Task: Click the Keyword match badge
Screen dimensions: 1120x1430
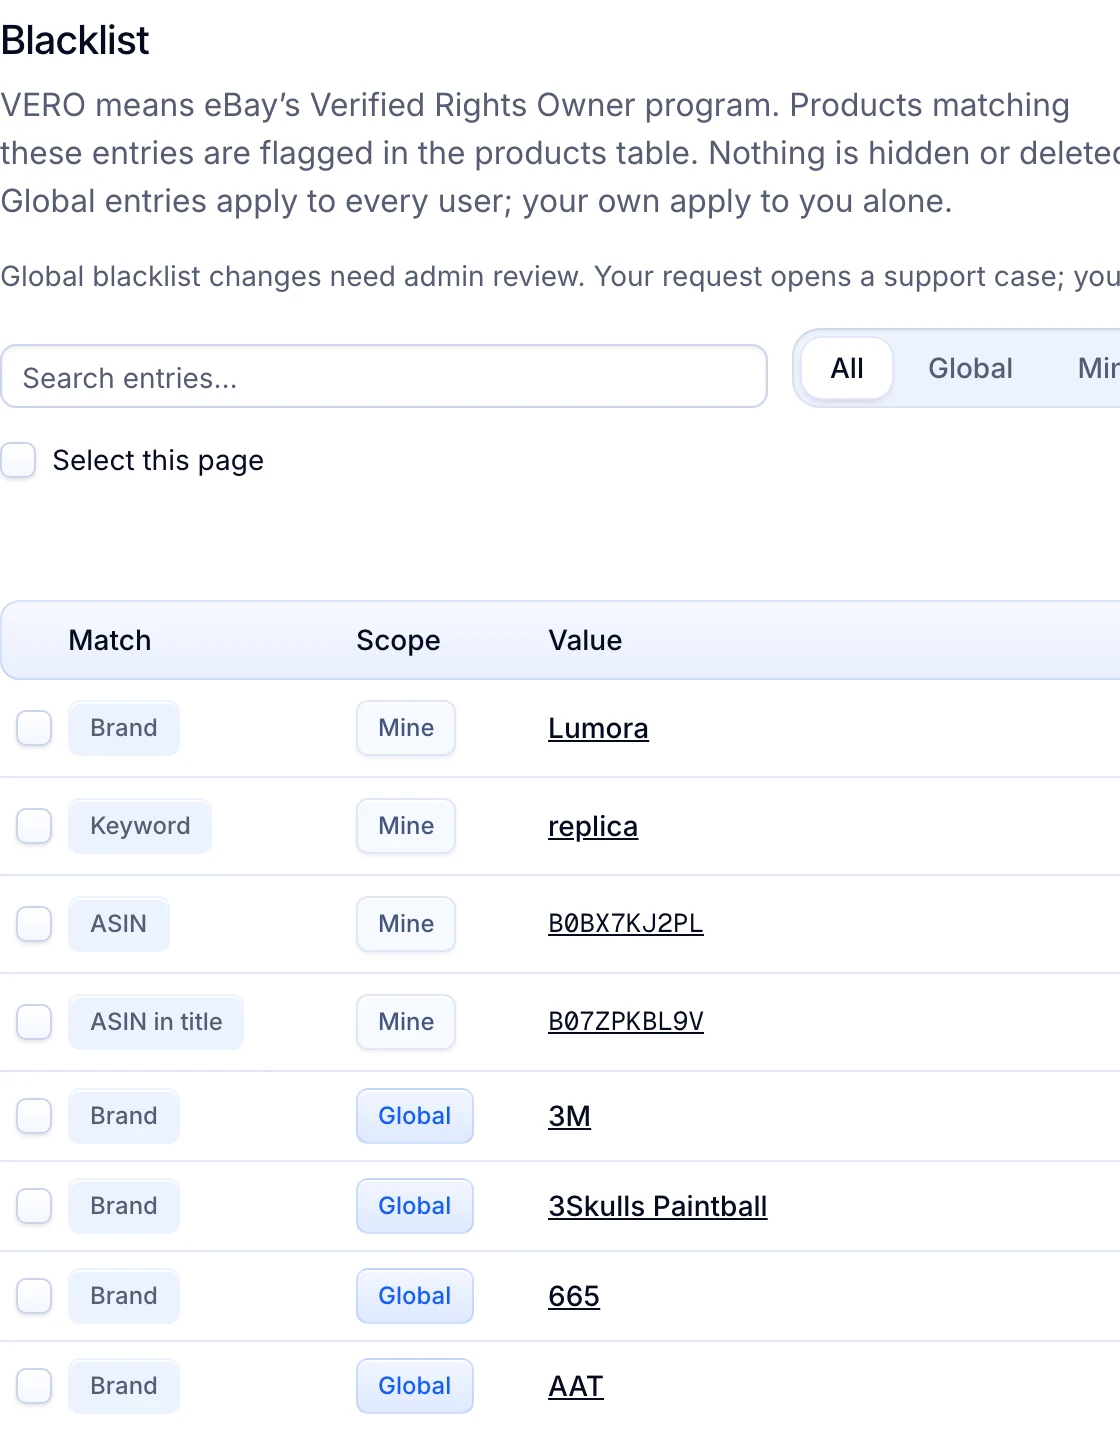Action: click(140, 826)
